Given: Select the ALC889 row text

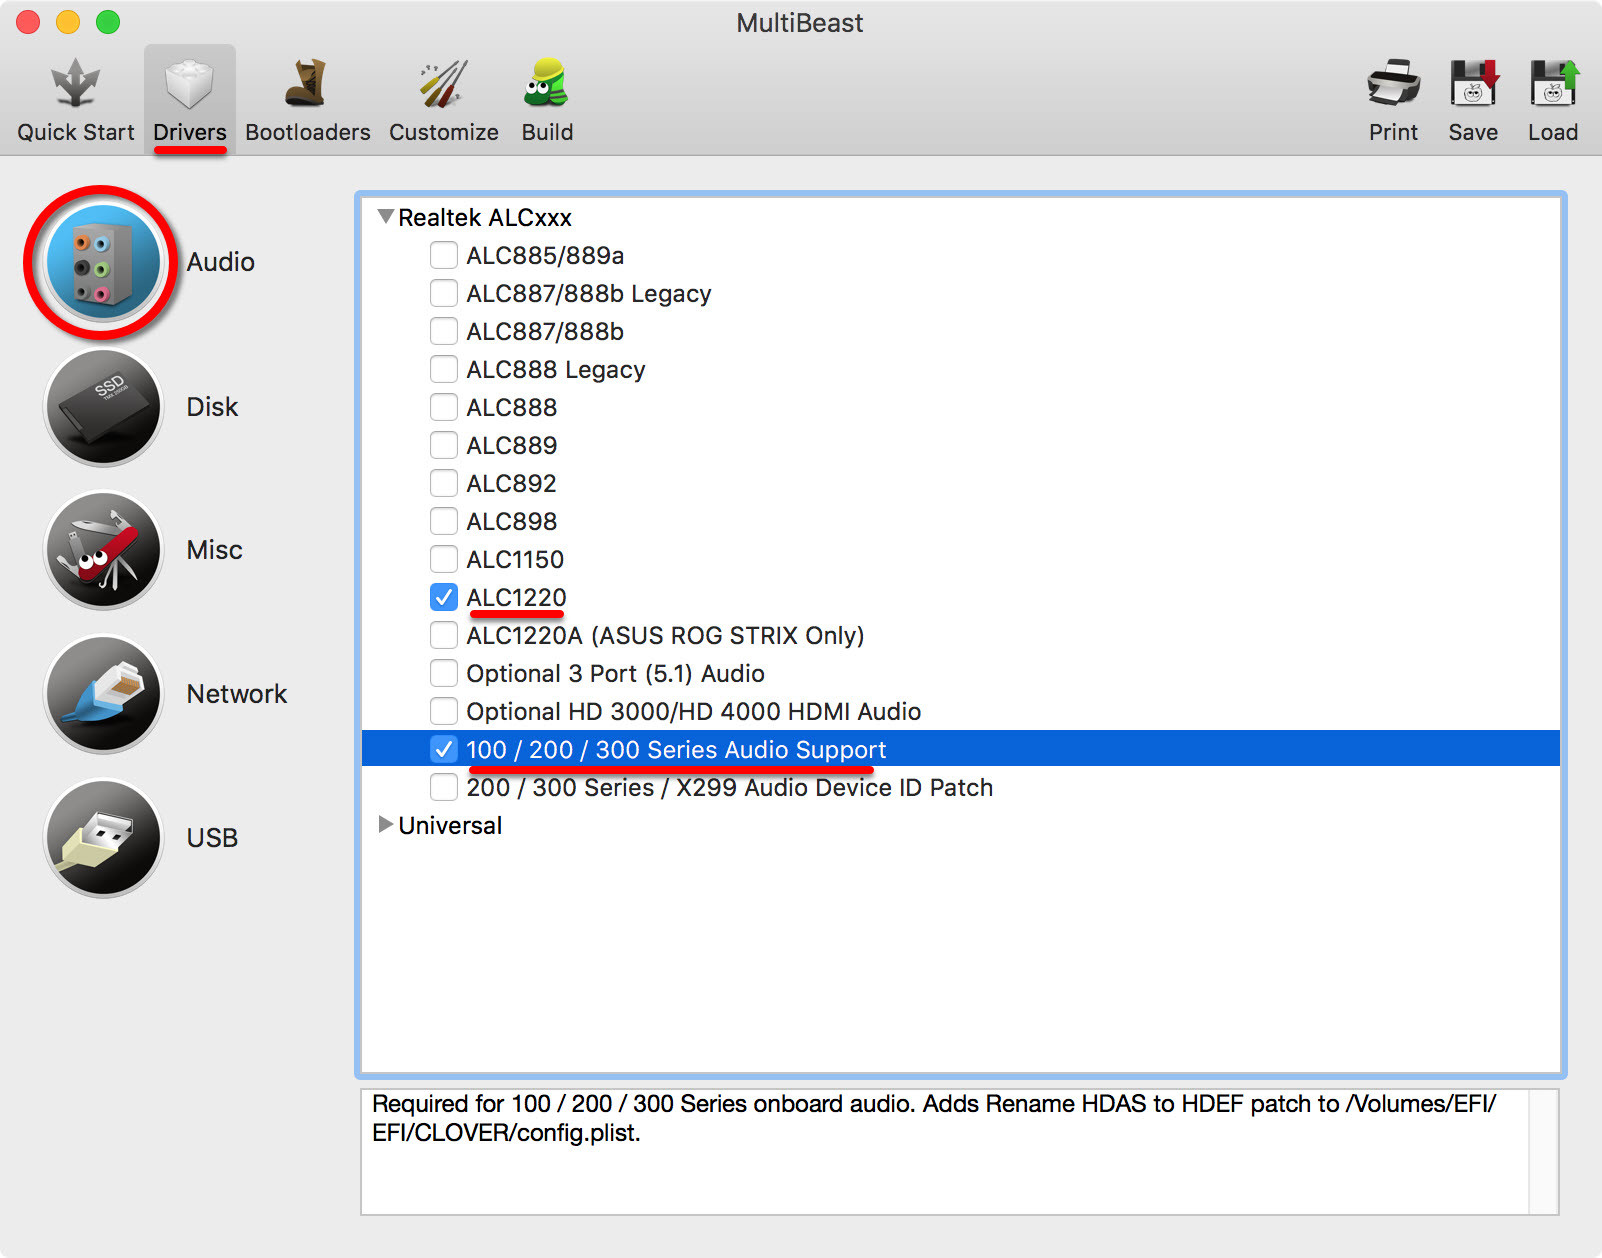Looking at the screenshot, I should point(511,445).
